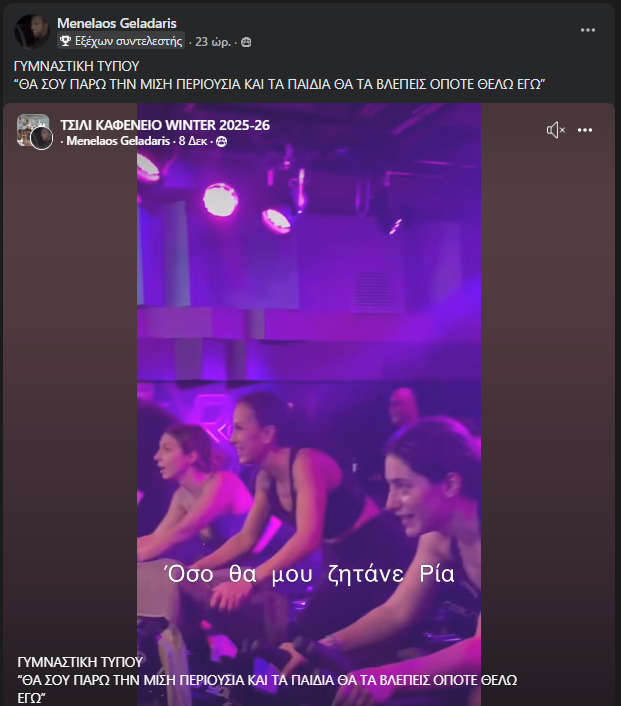Click the audience icon beside "23 ώρ."
The width and height of the screenshot is (621, 706).
246,42
